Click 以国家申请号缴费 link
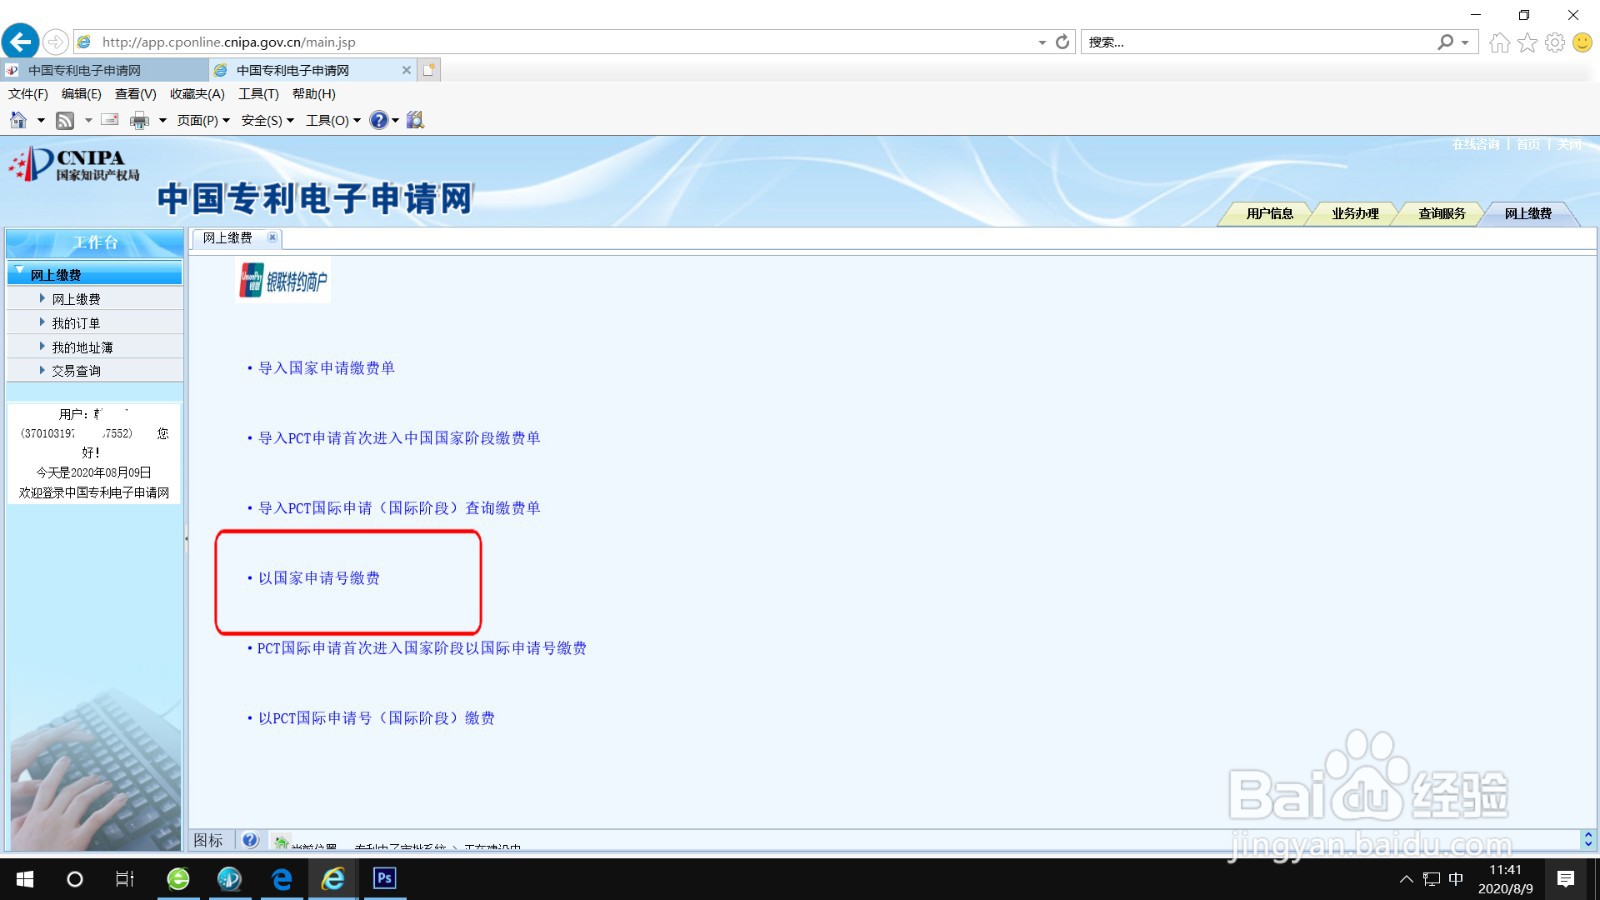This screenshot has width=1600, height=900. pyautogui.click(x=319, y=578)
